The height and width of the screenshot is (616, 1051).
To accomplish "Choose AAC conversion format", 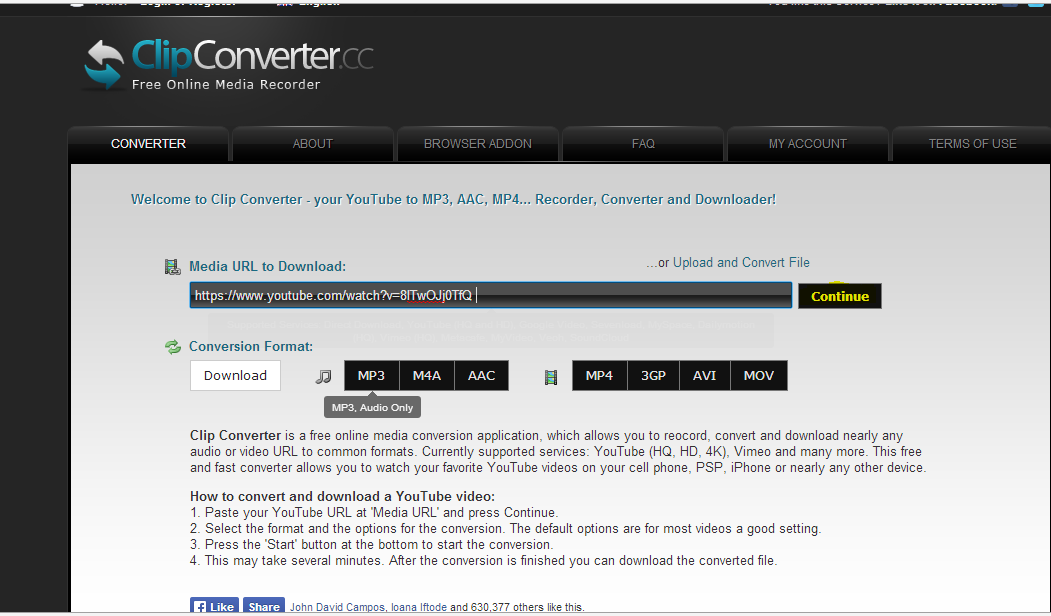I will click(x=481, y=375).
